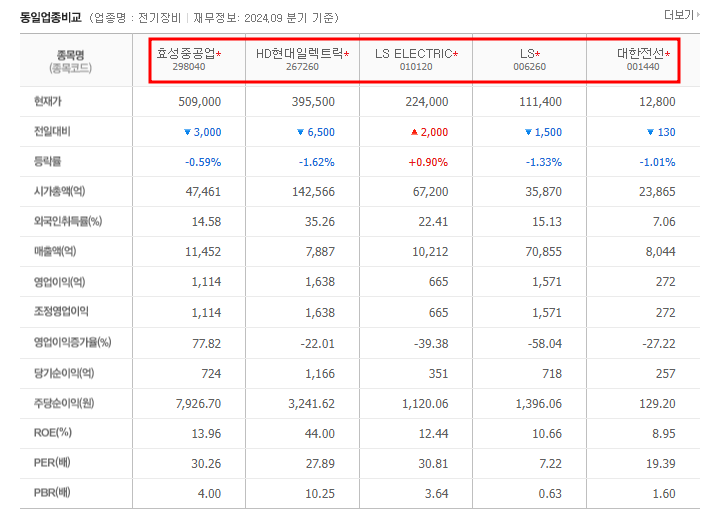709x516 pixels.
Task: Click the 동일업종비교 section title
Action: click(x=51, y=18)
